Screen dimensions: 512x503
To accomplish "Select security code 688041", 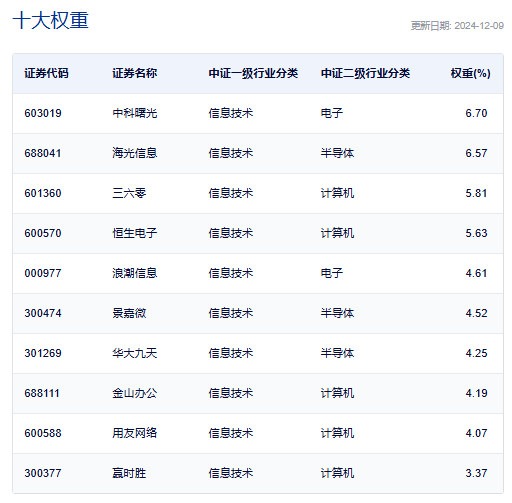I will click(43, 153).
